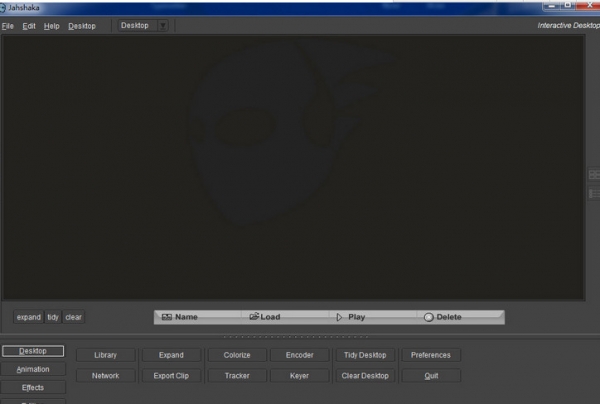Screen dimensions: 600x404
Task: Open the File menu
Action: coord(8,26)
